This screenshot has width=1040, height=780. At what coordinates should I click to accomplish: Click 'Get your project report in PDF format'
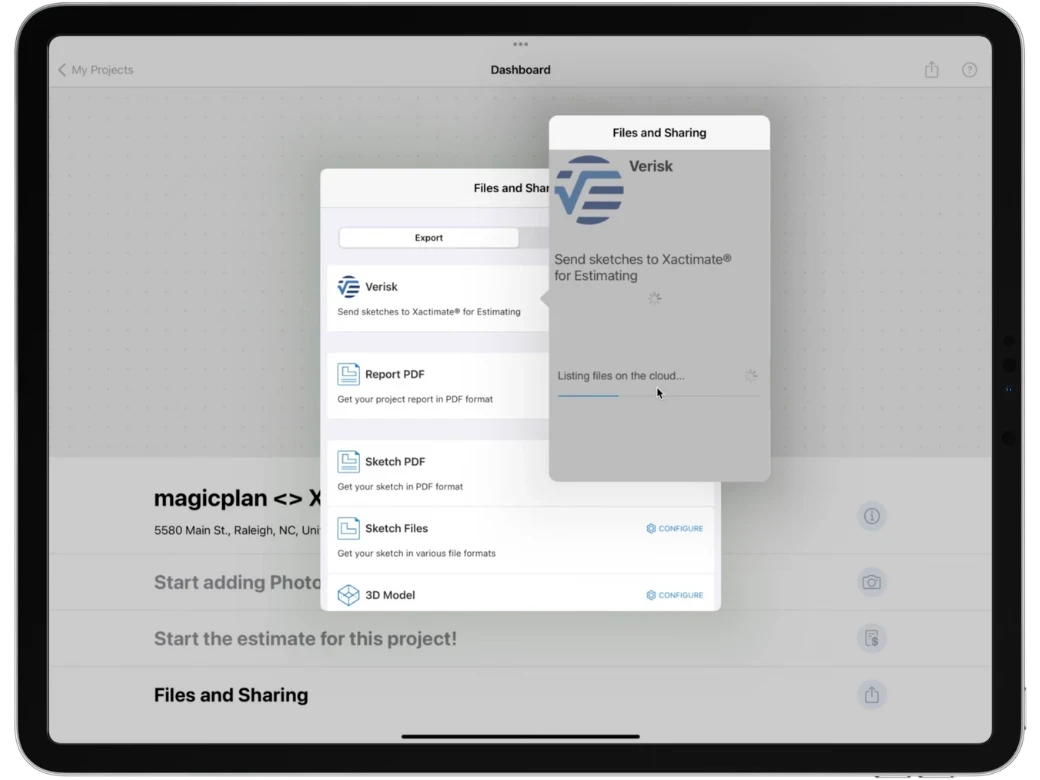[x=415, y=399]
